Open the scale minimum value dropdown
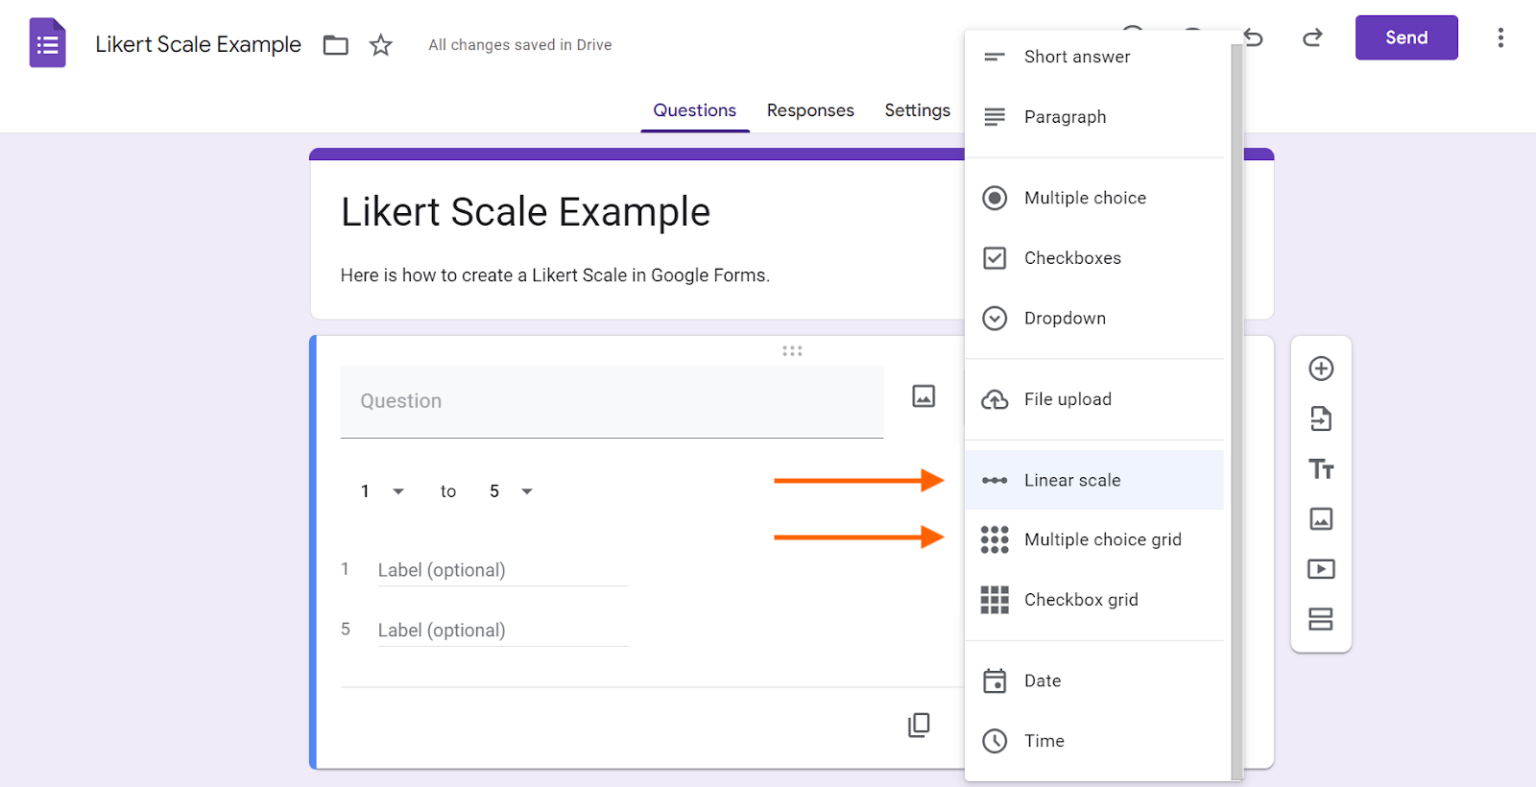This screenshot has width=1536, height=787. click(x=383, y=491)
